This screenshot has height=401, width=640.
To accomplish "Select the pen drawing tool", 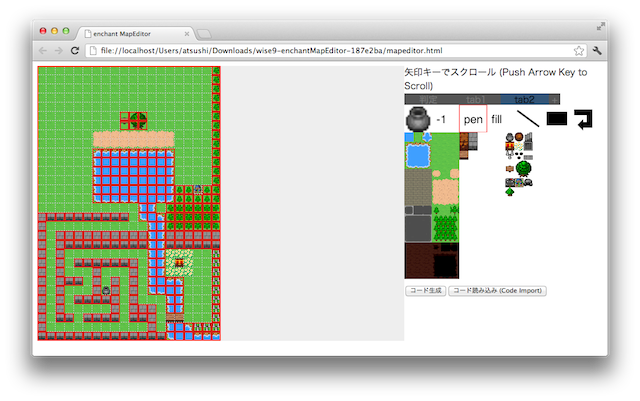I will 473,119.
